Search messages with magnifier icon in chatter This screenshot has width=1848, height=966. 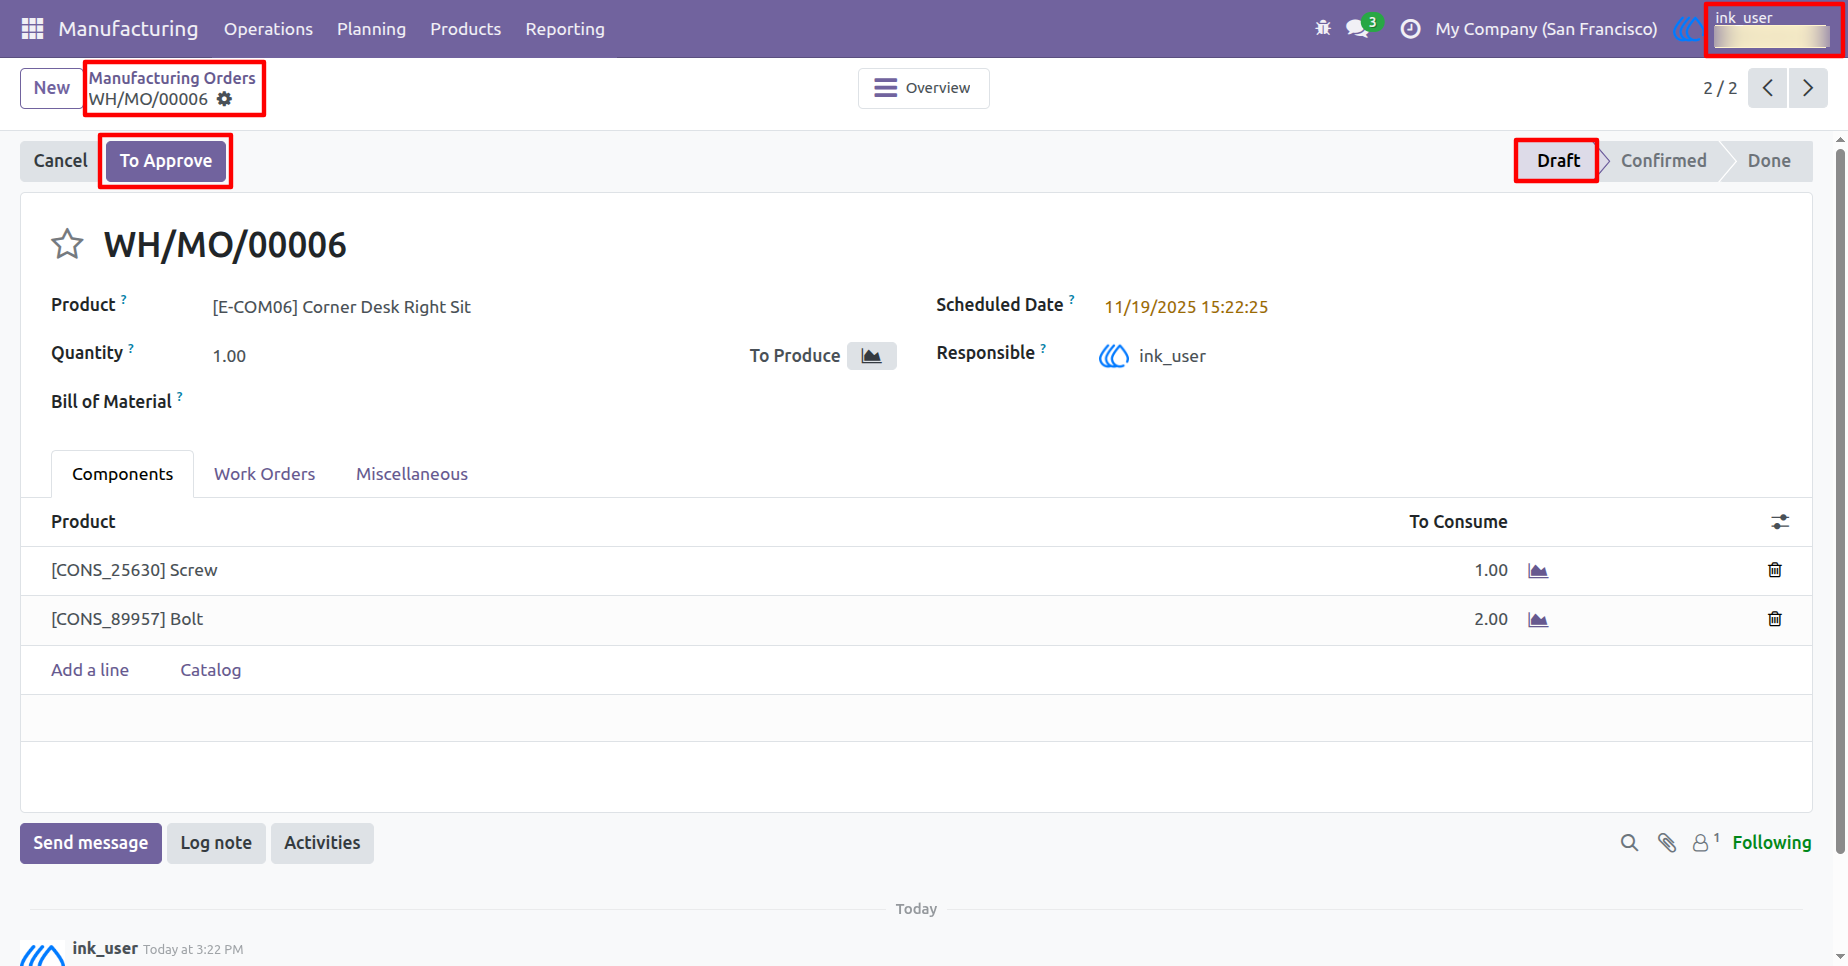coord(1629,843)
